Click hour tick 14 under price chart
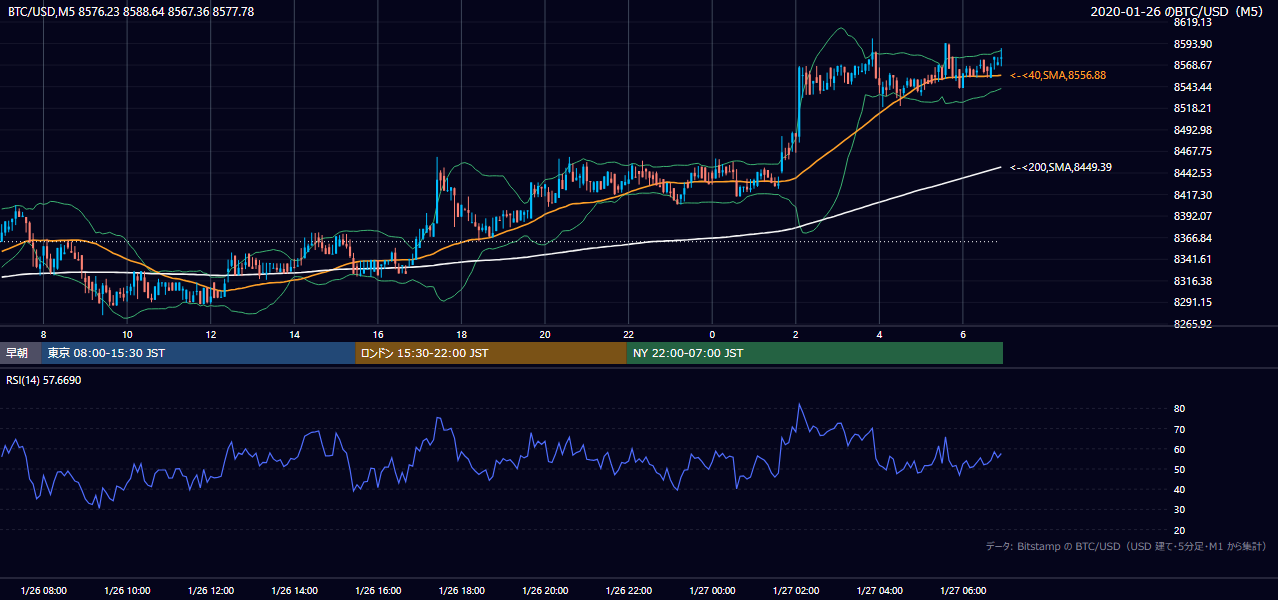This screenshot has height=600, width=1278. (294, 334)
